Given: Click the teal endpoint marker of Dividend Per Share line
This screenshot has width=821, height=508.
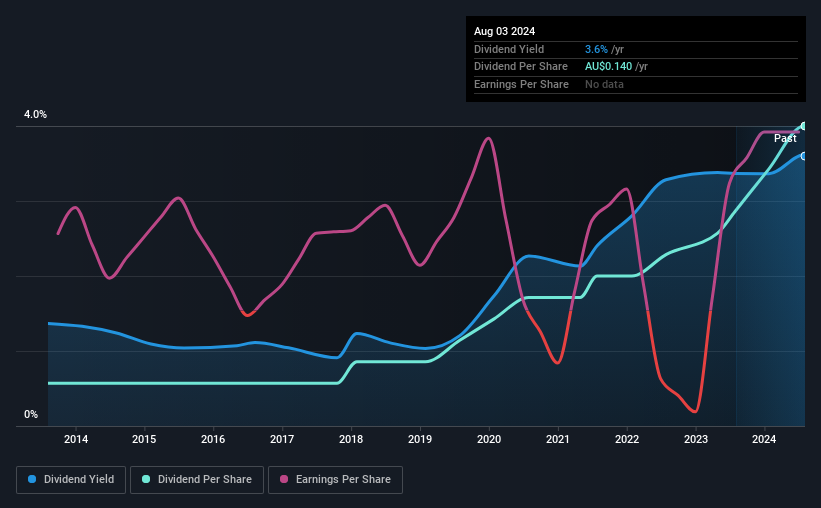Looking at the screenshot, I should [x=803, y=126].
